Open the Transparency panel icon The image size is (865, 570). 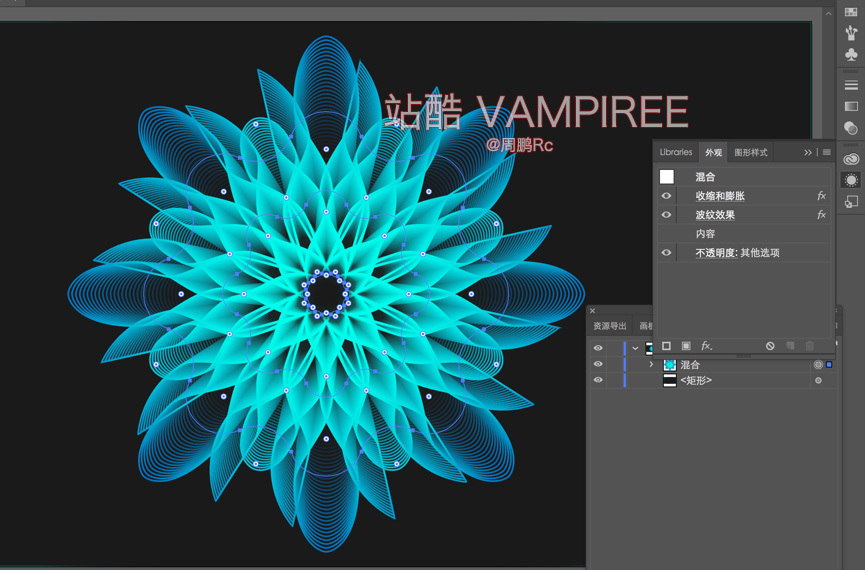[851, 127]
